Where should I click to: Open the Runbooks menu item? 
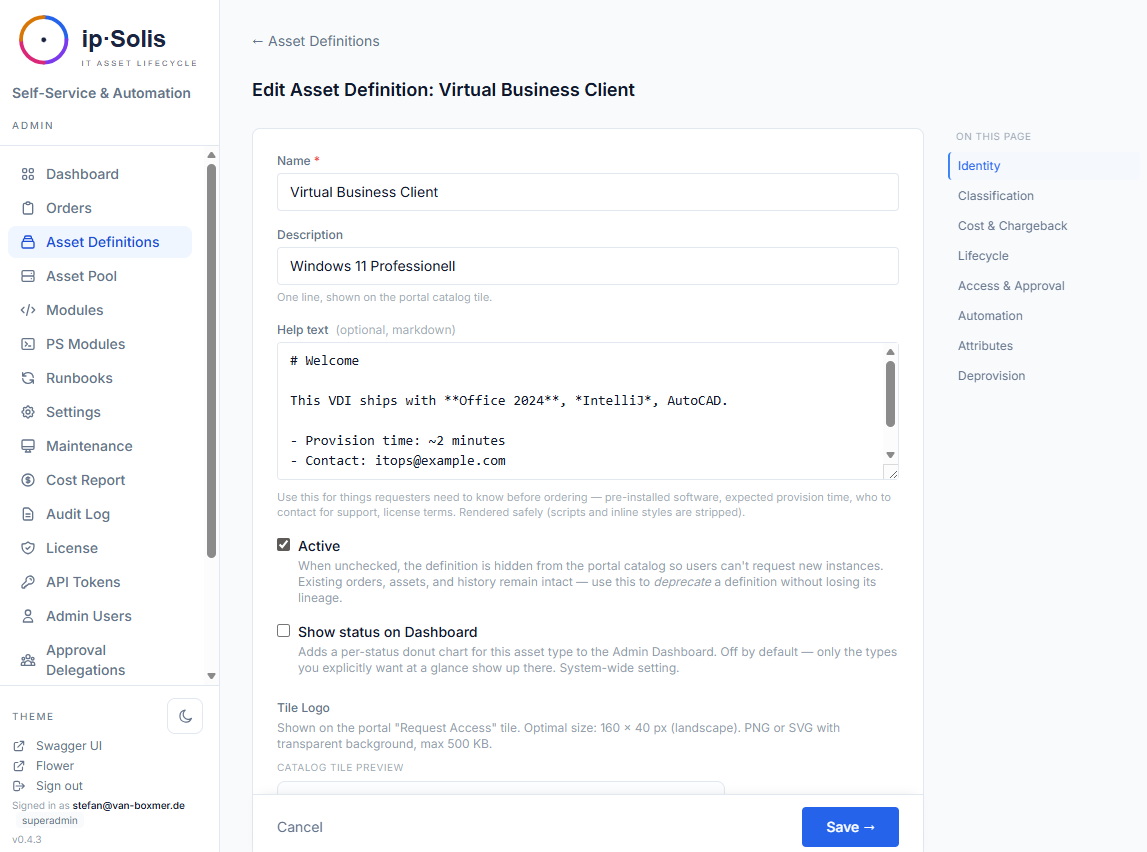coord(100,378)
